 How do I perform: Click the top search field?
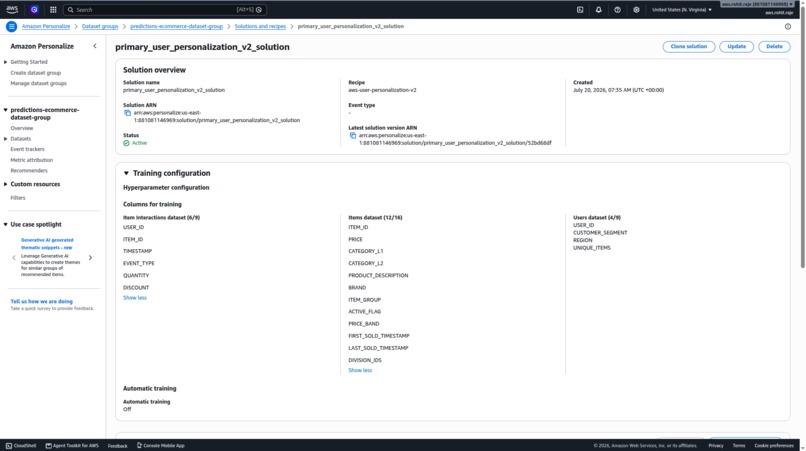pyautogui.click(x=164, y=9)
